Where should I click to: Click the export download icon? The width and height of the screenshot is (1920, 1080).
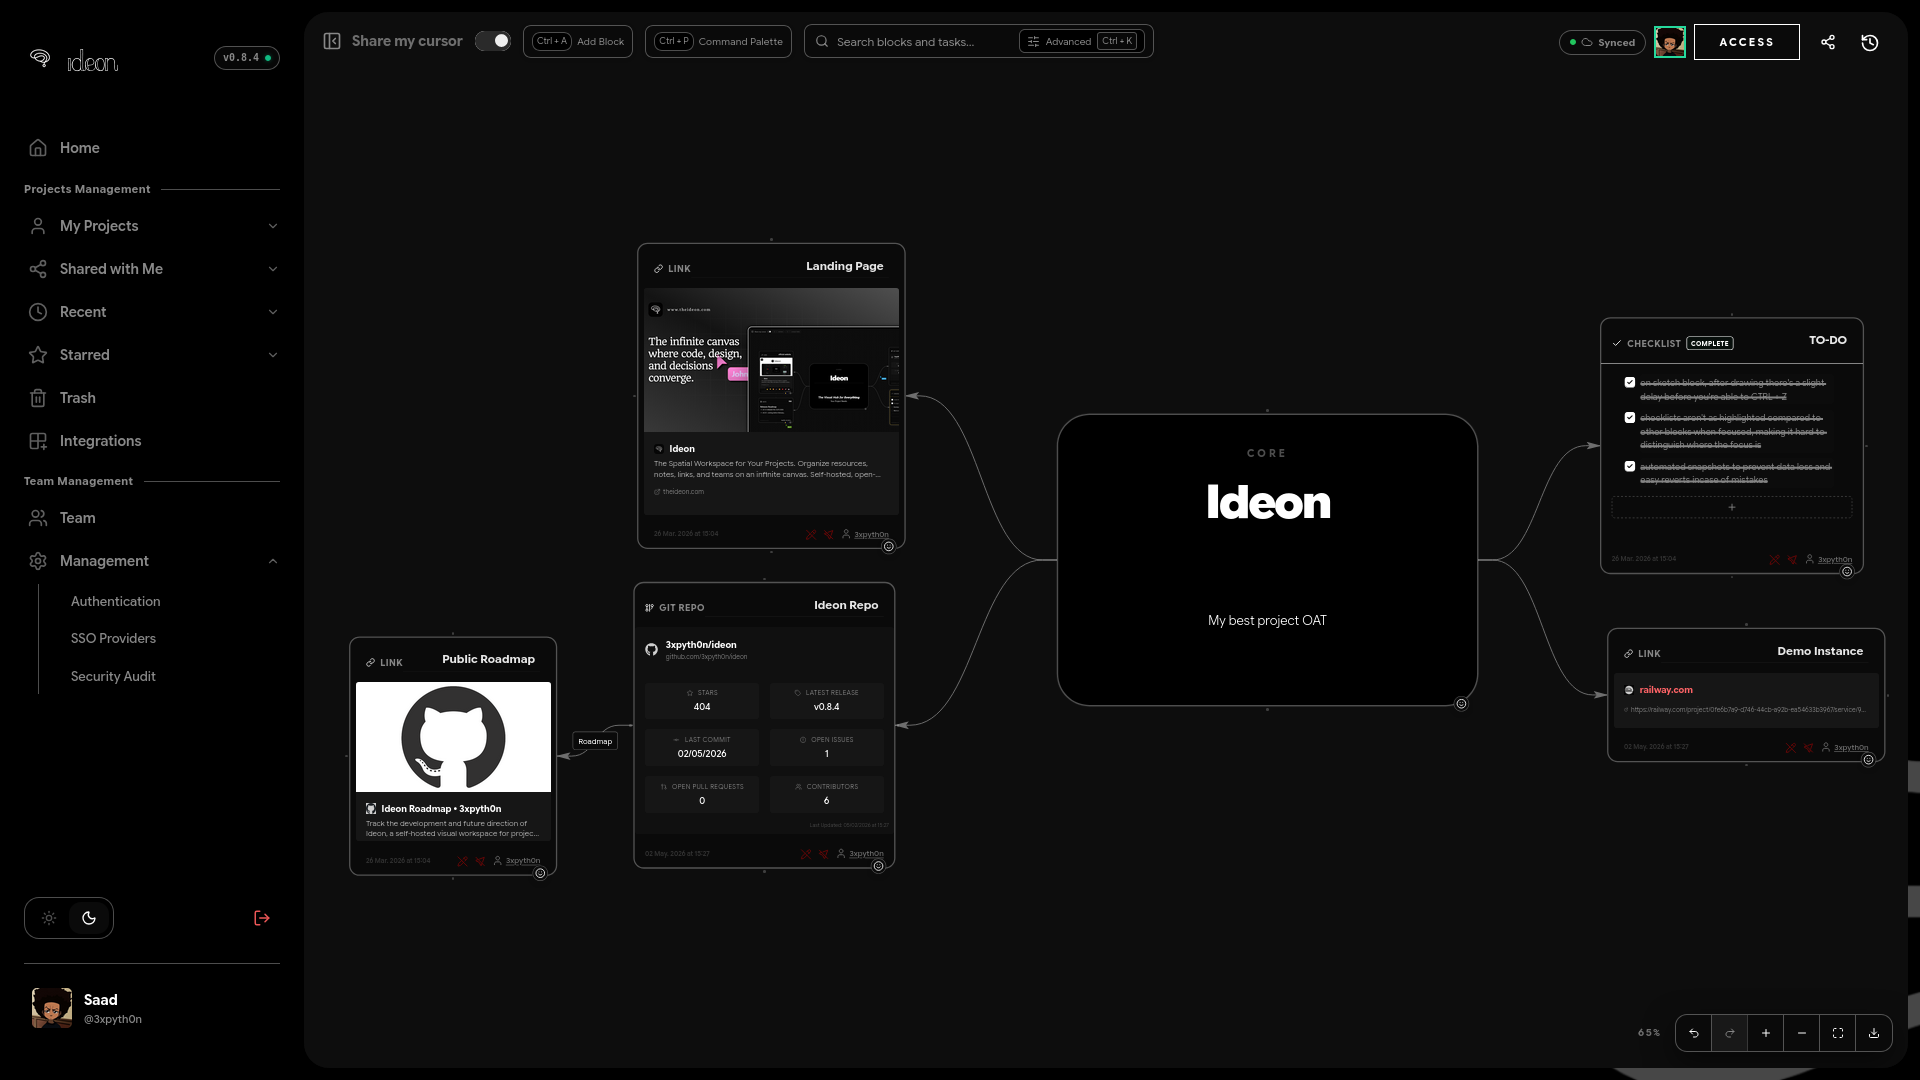tap(1874, 1033)
